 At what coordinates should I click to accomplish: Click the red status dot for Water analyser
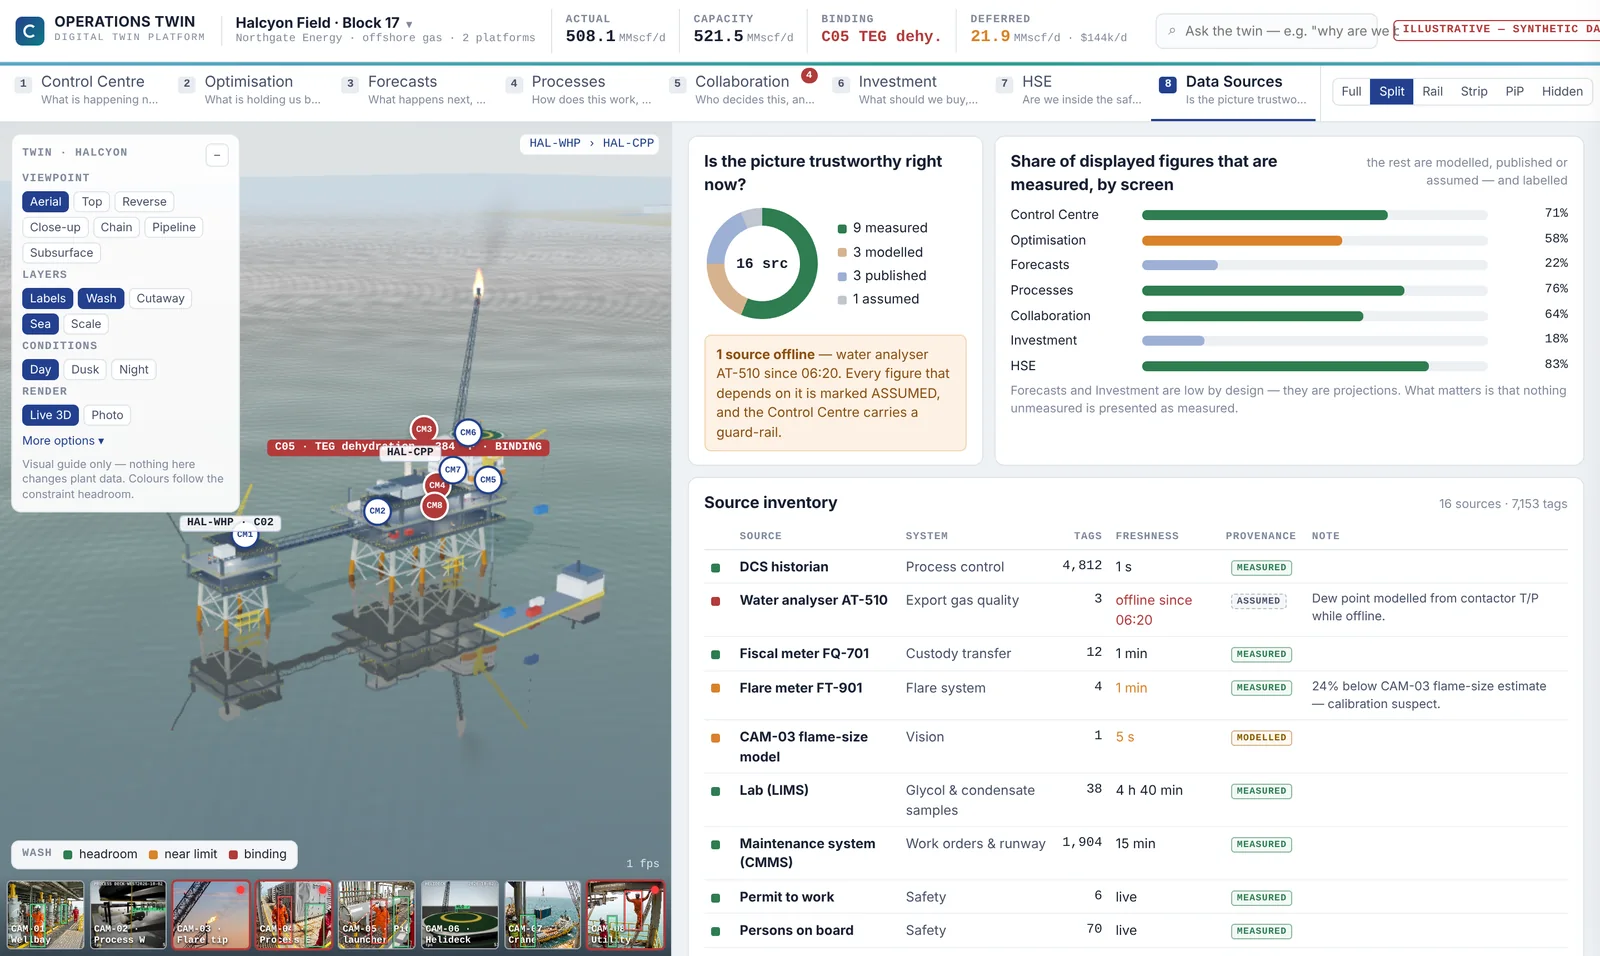tap(715, 601)
